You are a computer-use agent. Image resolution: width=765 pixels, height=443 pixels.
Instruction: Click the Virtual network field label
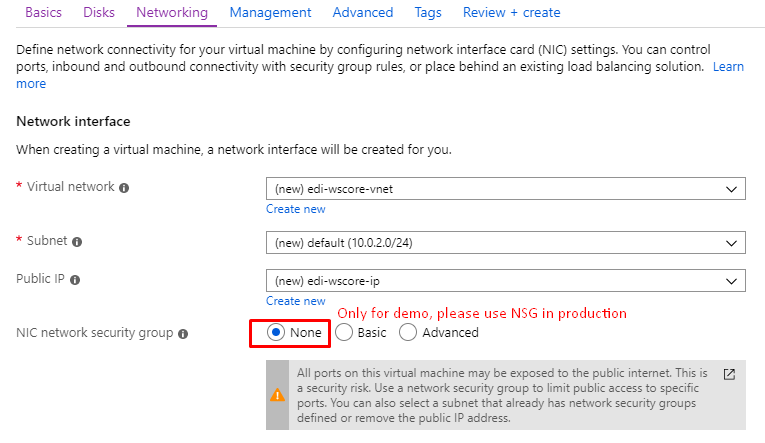point(70,186)
